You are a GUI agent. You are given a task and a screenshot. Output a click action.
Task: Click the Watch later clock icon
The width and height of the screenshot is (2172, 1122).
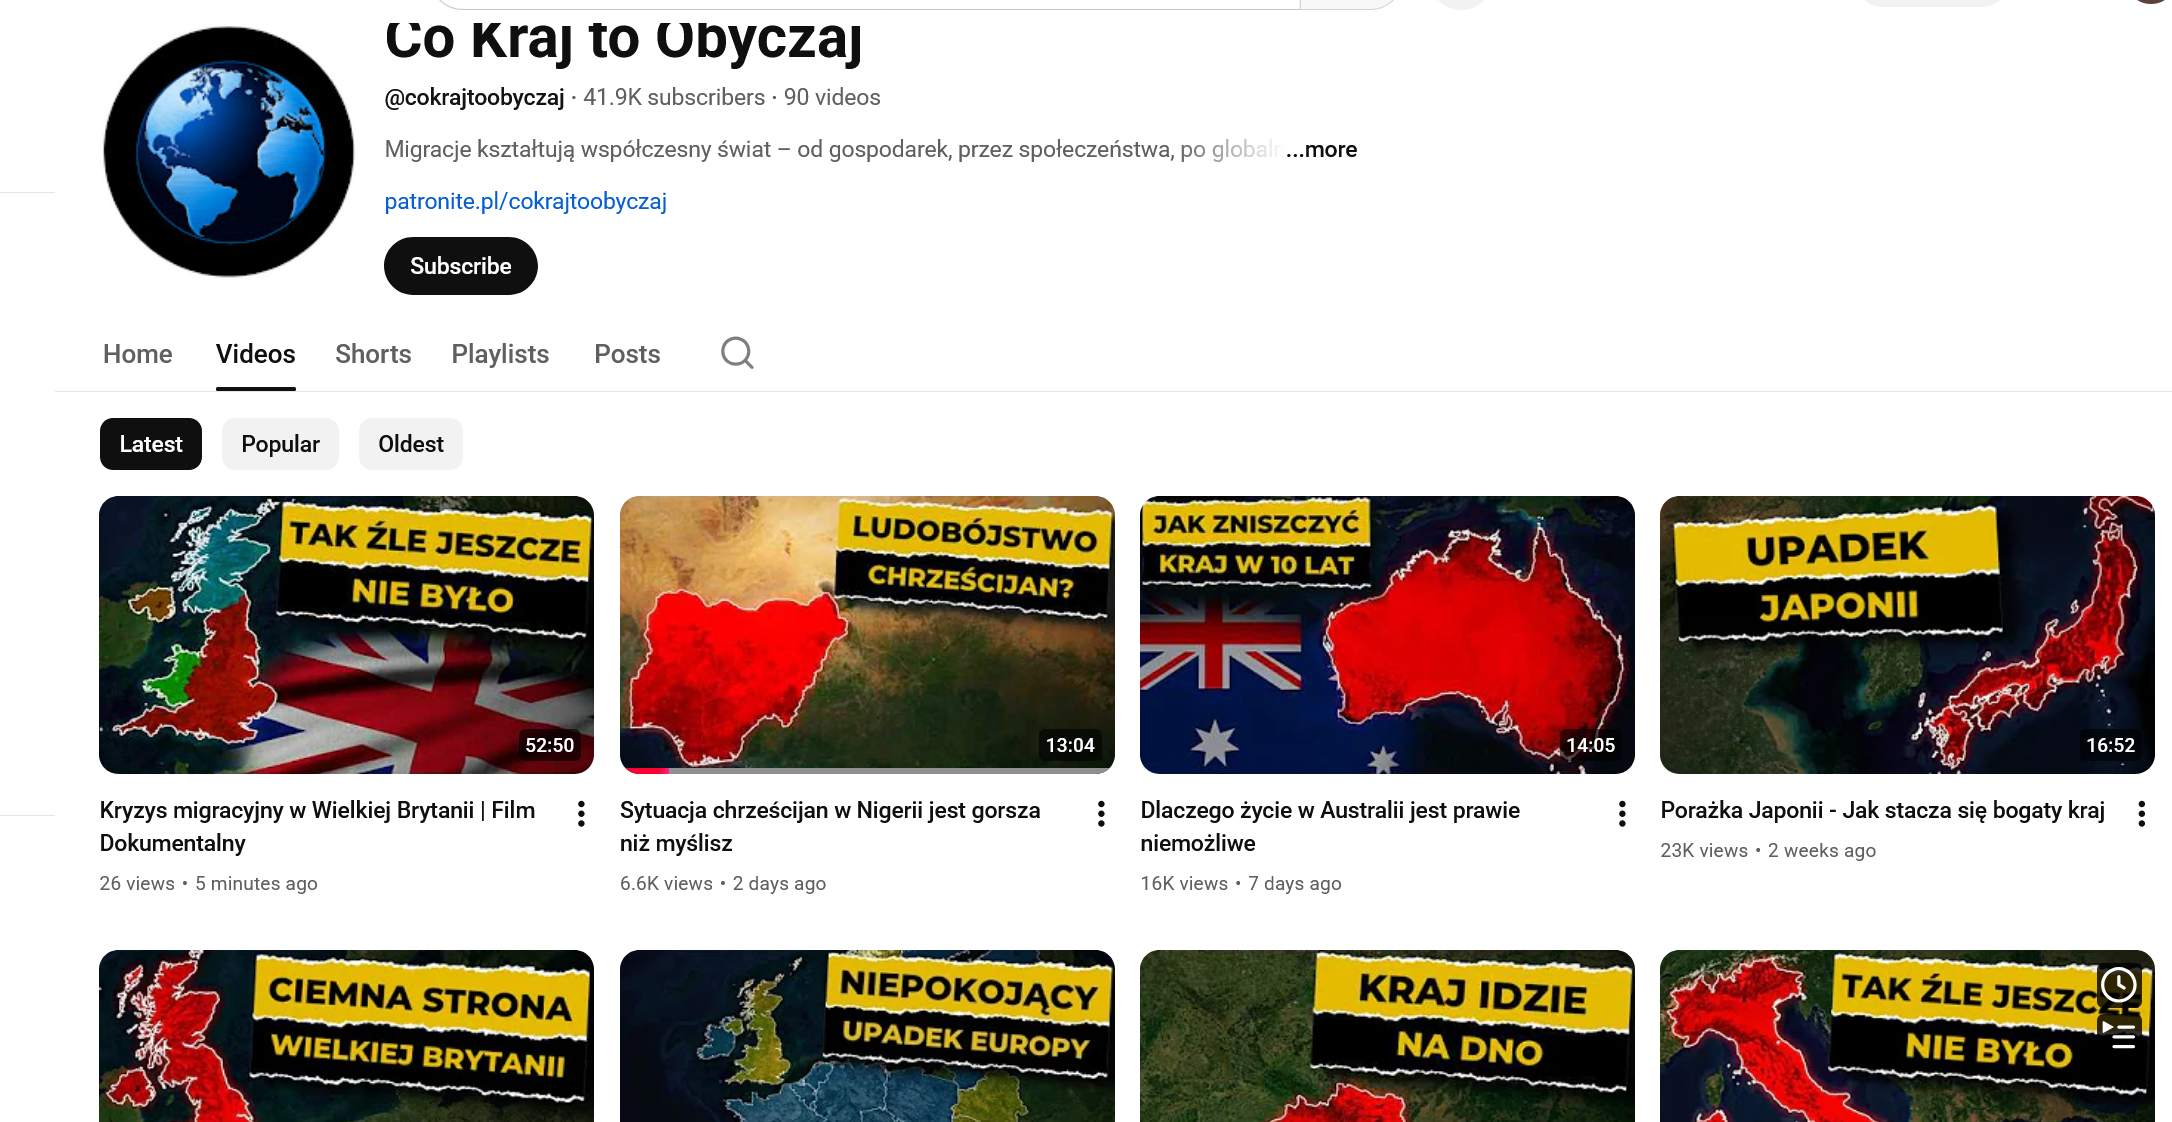(x=2119, y=985)
